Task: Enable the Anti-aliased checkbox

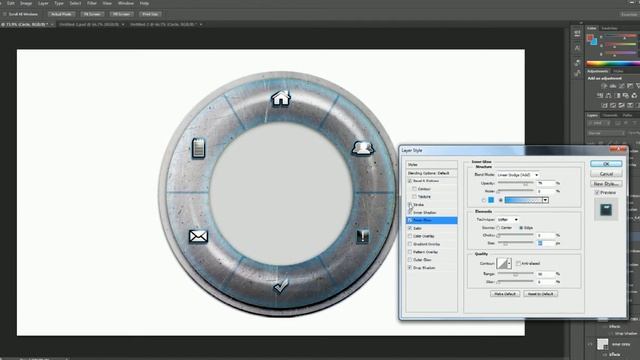Action: tap(518, 263)
